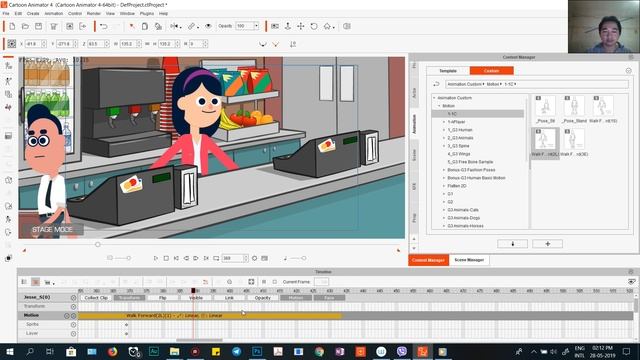This screenshot has height=360, width=640.
Task: Switch to the Template tab
Action: (x=448, y=71)
